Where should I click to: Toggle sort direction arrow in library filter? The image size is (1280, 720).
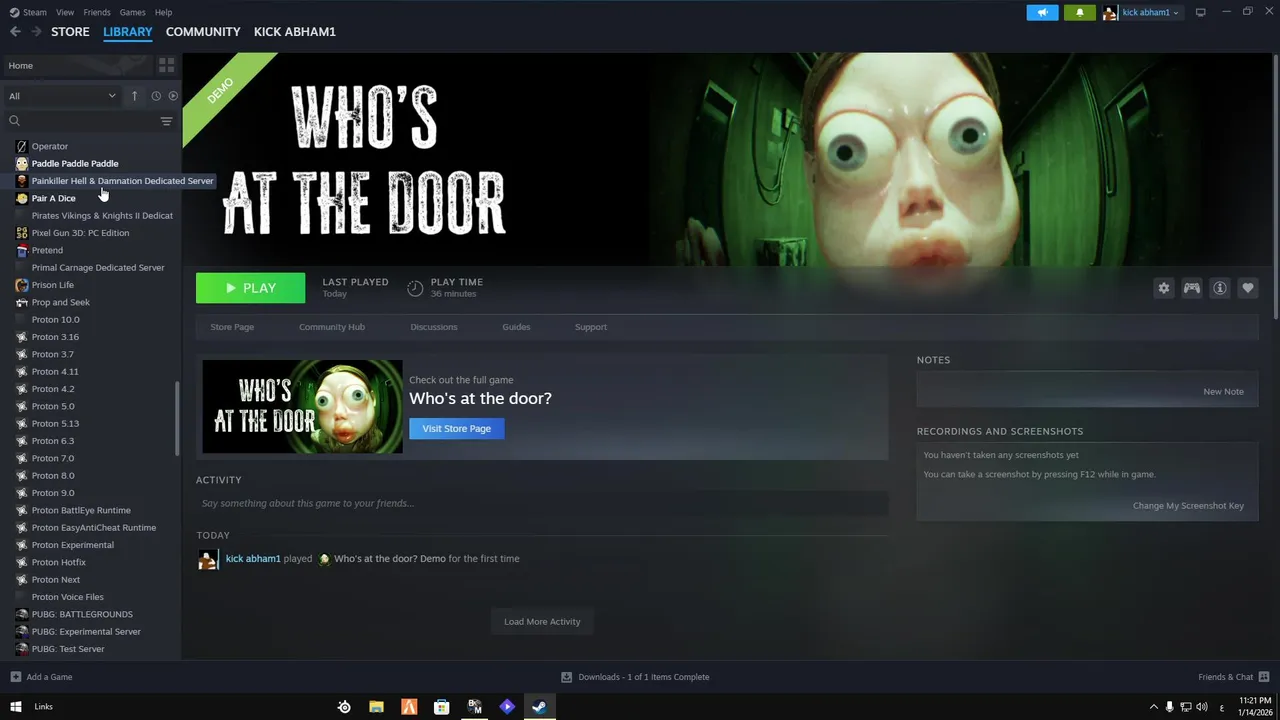[135, 96]
